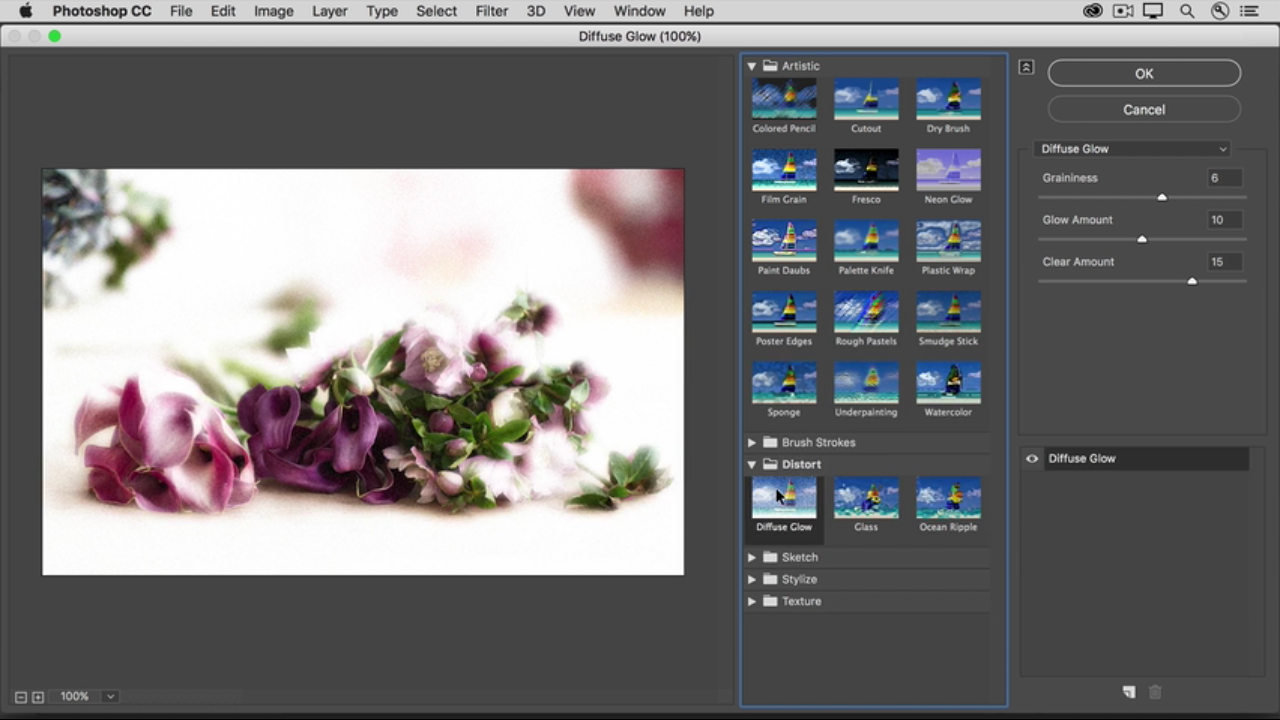The height and width of the screenshot is (720, 1280).
Task: Open the Filter menu
Action: [491, 11]
